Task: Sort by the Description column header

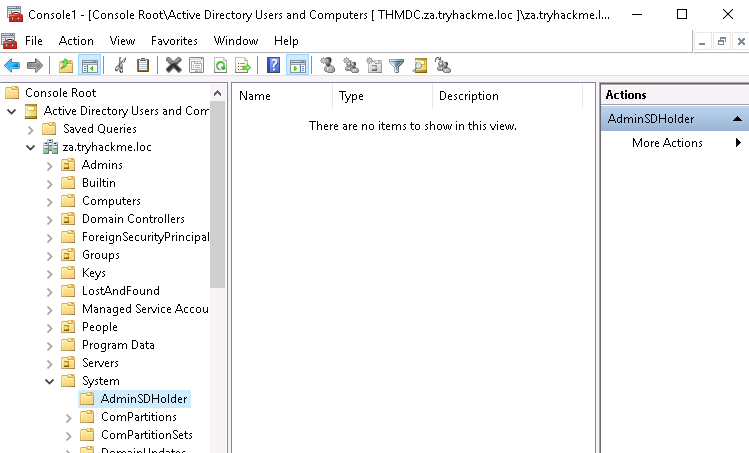Action: [x=507, y=96]
